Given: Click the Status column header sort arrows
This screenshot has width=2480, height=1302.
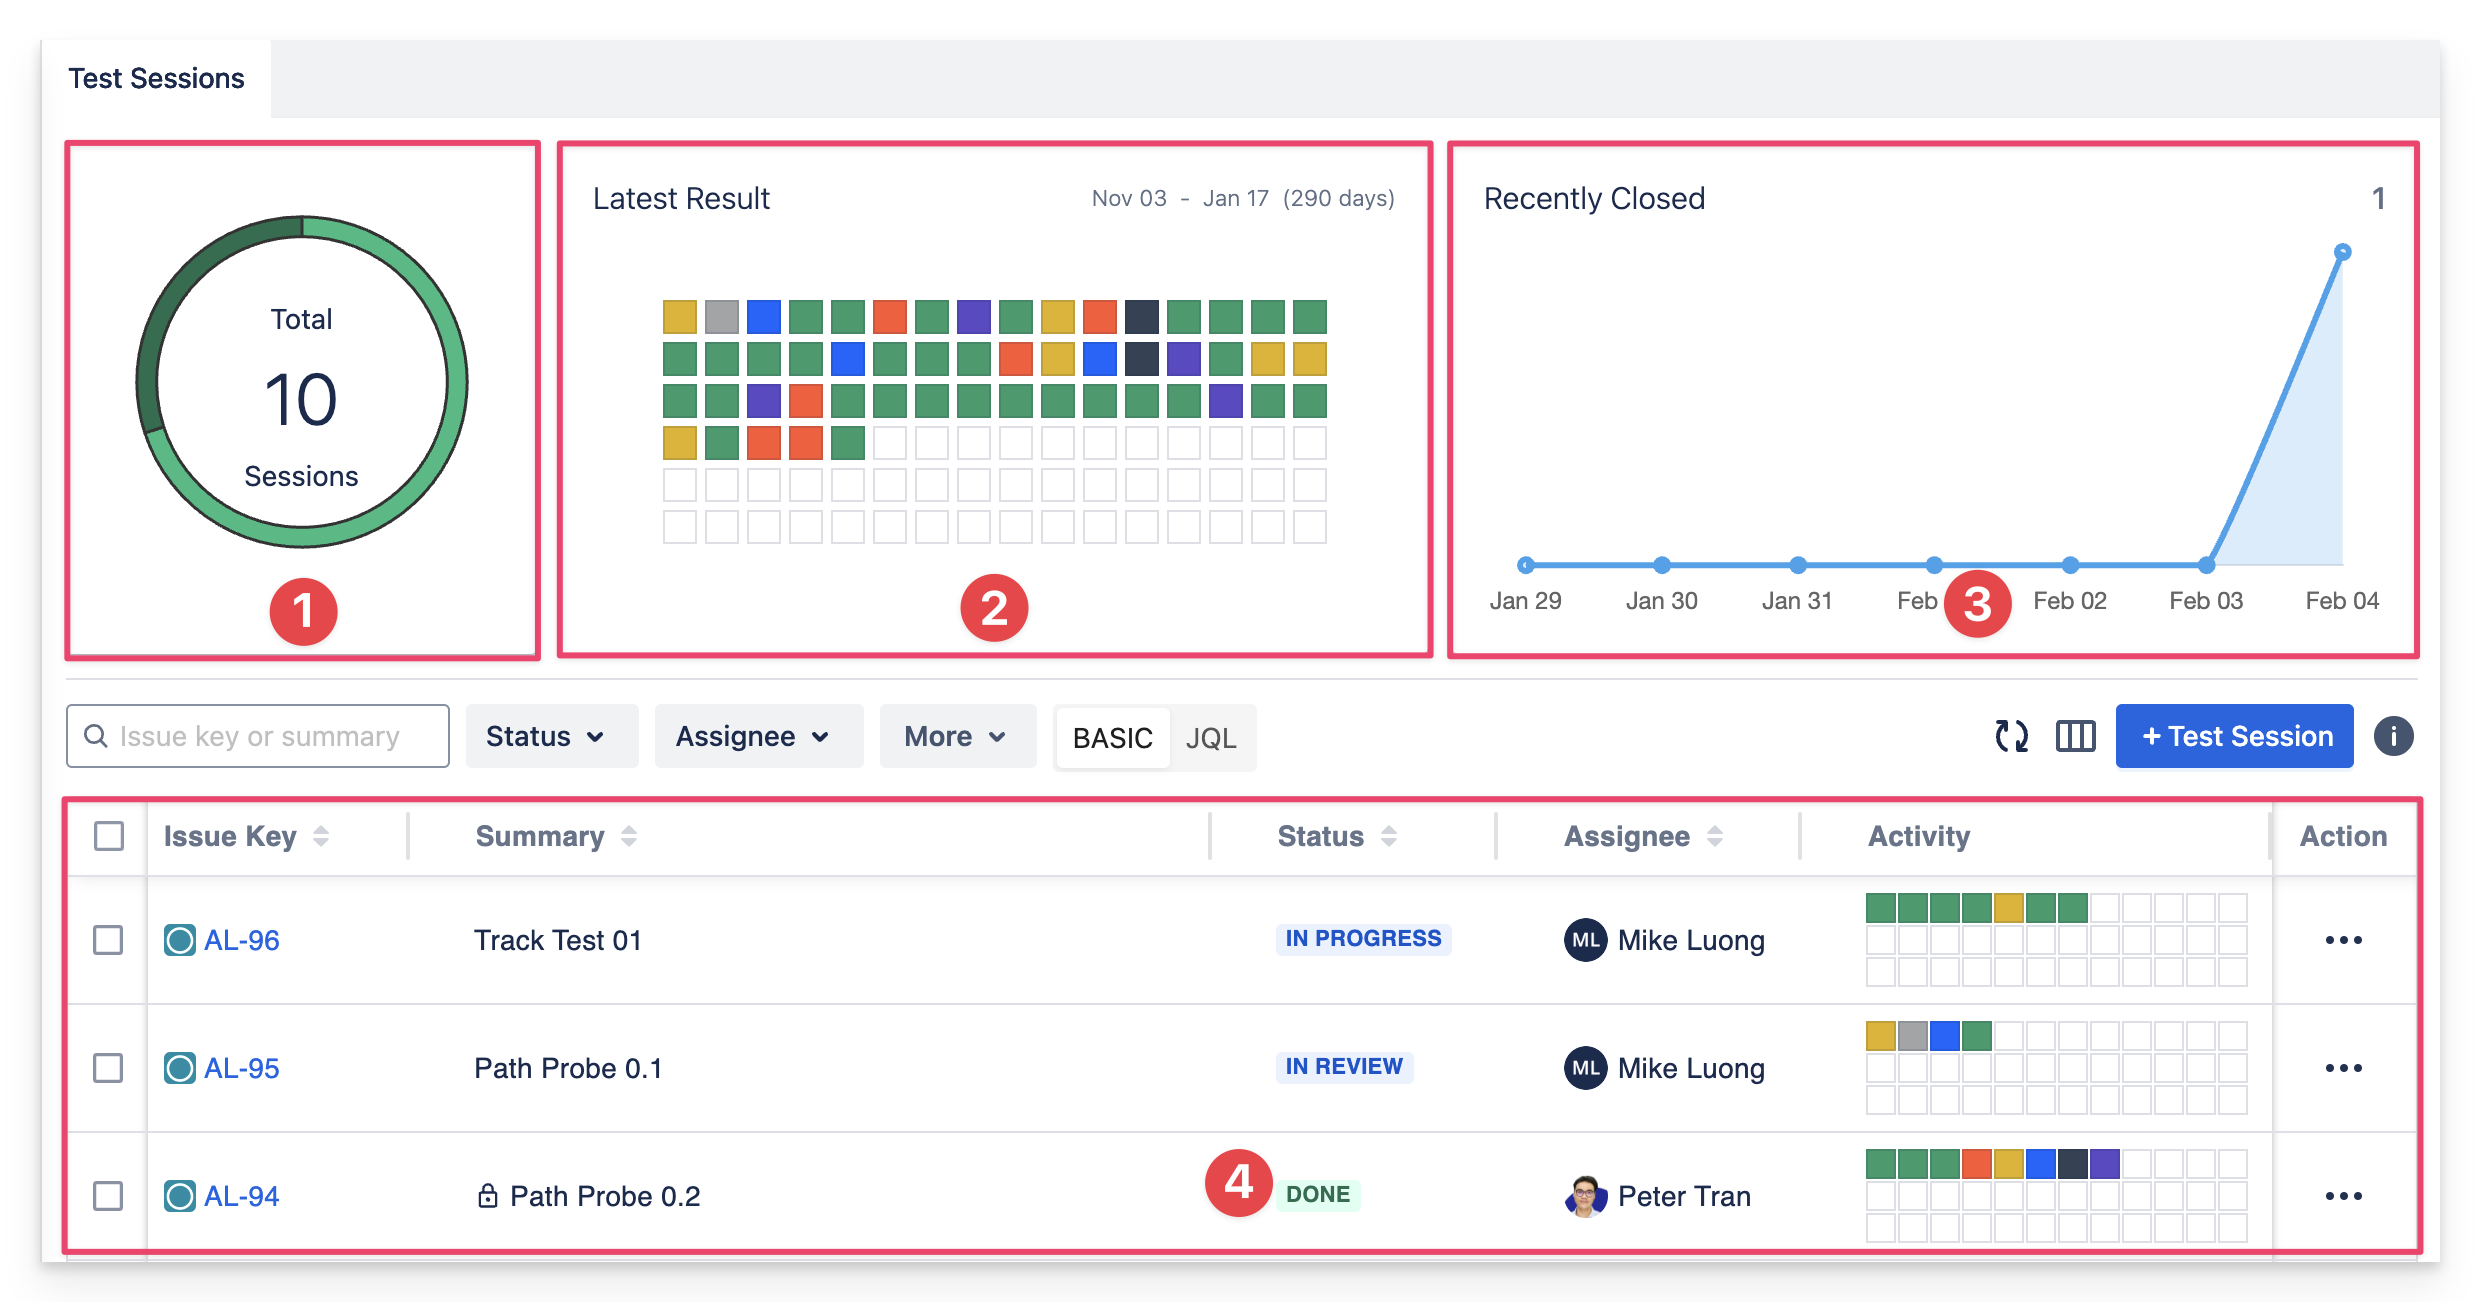Looking at the screenshot, I should (x=1389, y=836).
